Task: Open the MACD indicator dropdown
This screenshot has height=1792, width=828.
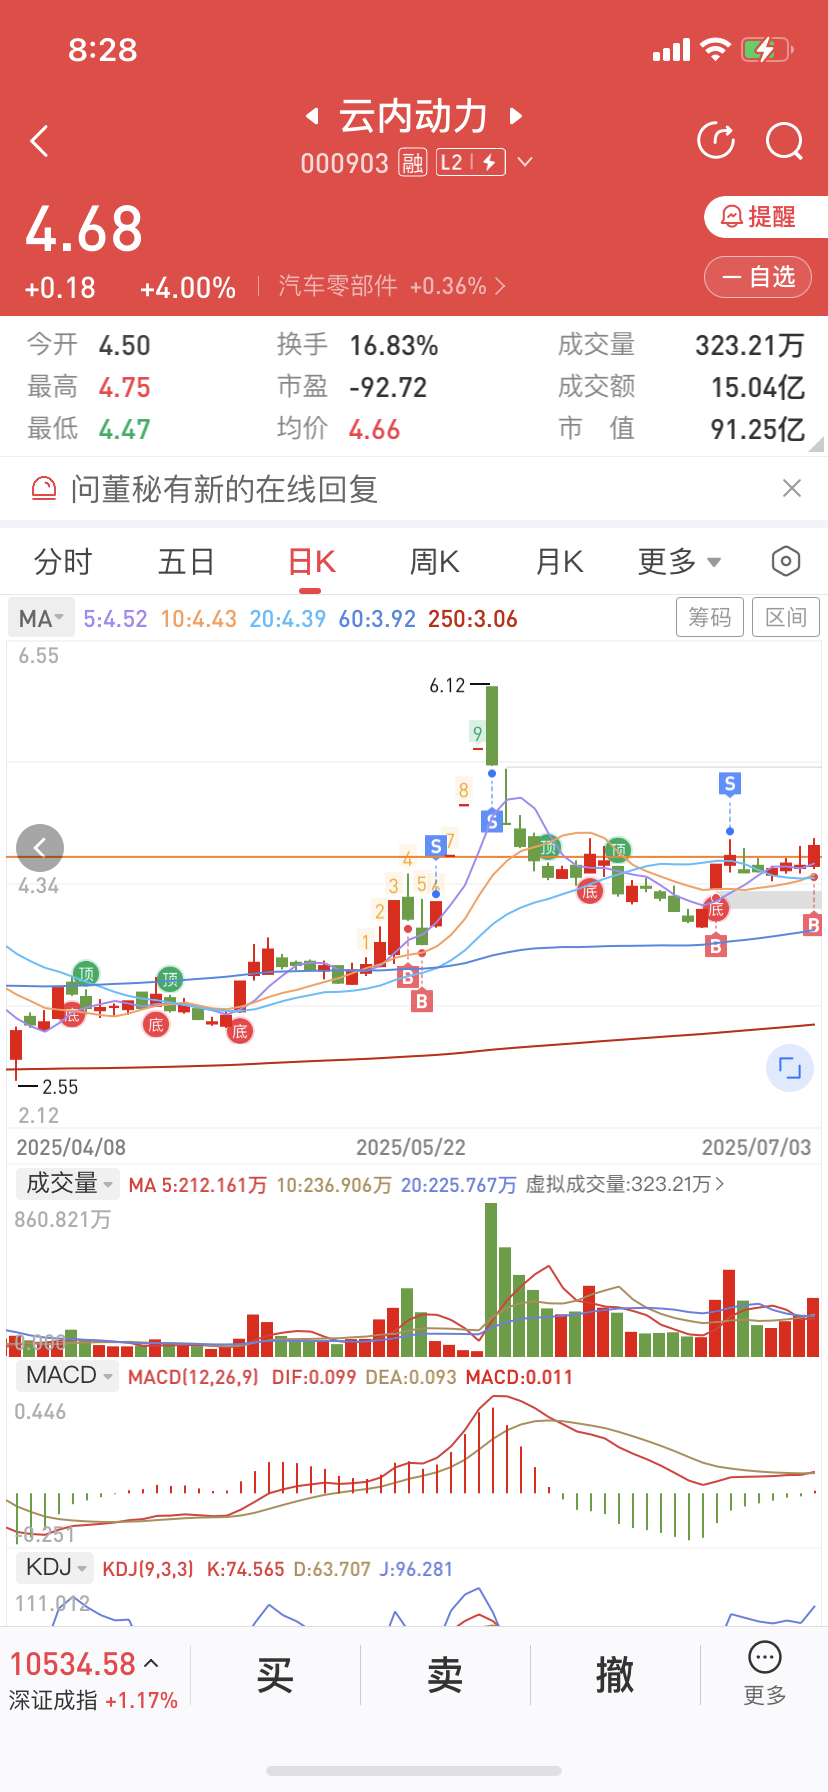Action: coord(67,1376)
